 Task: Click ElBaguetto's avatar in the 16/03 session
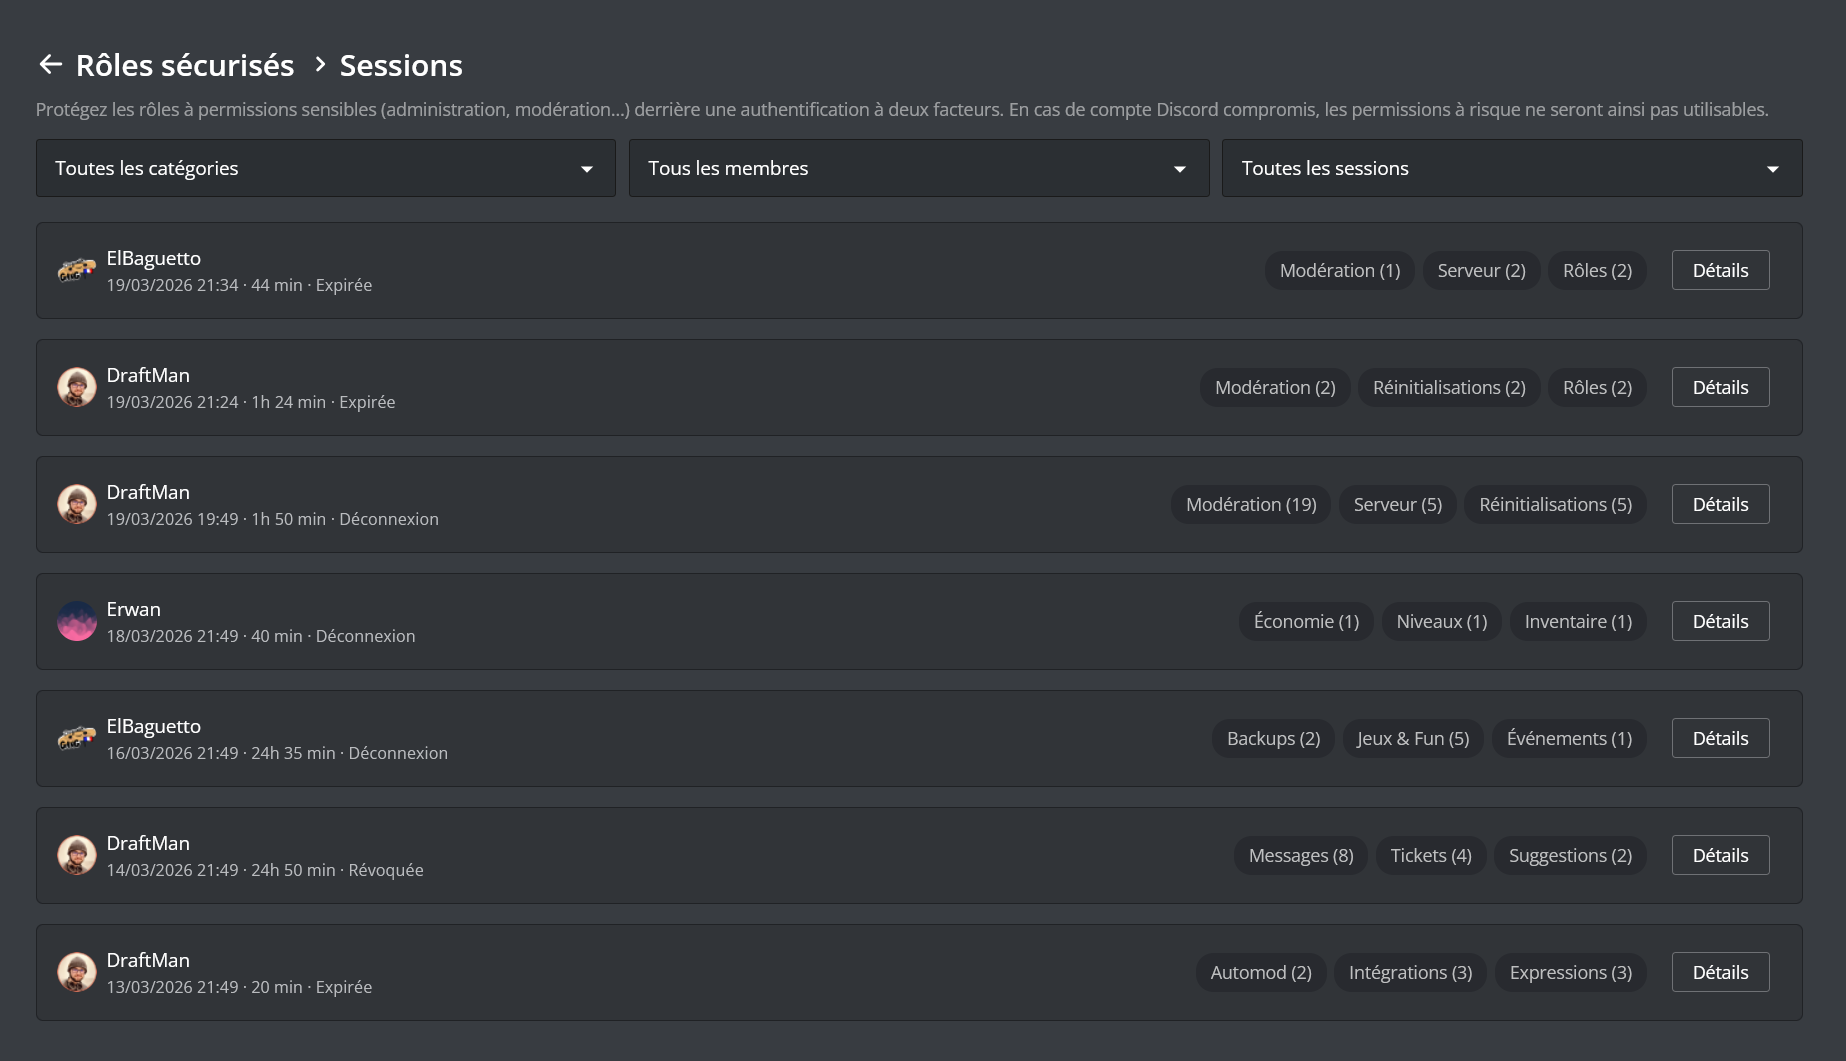tap(77, 738)
